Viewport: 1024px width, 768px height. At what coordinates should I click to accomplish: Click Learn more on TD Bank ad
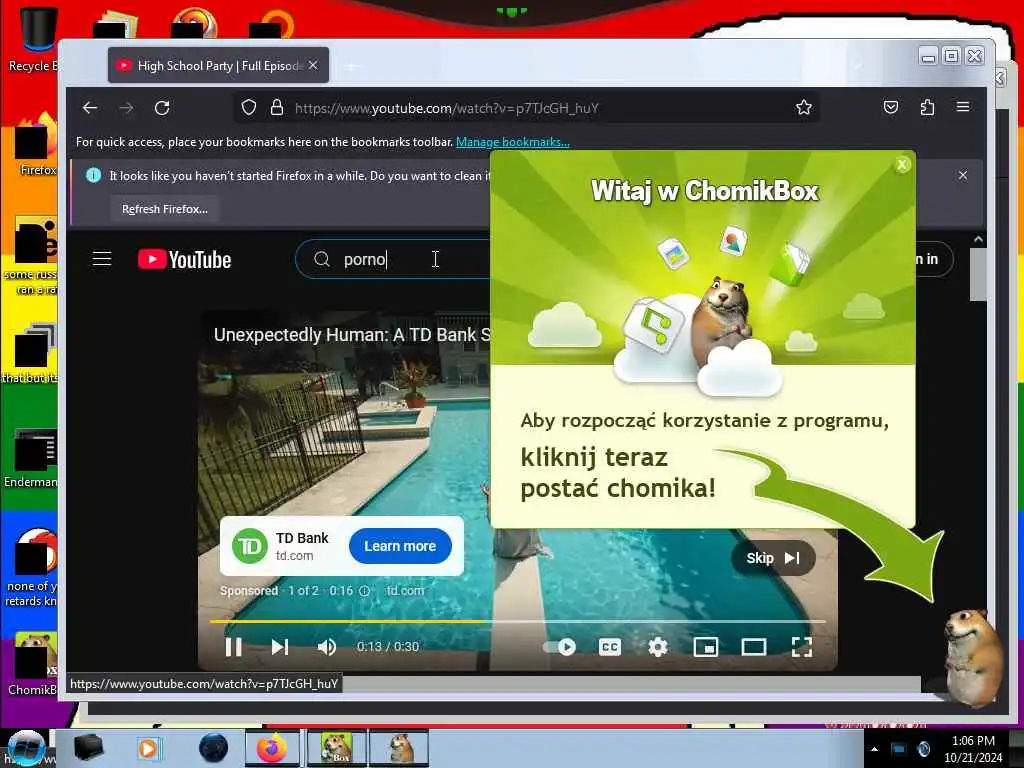(400, 546)
